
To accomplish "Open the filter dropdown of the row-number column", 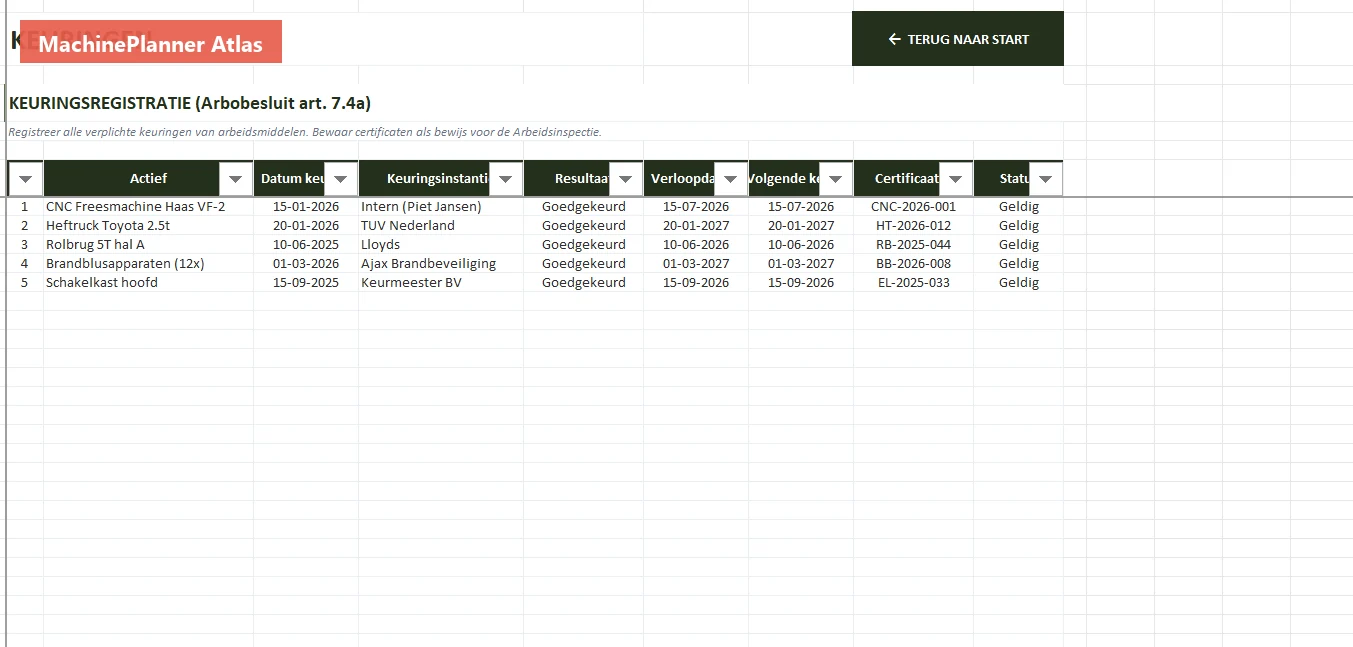I will pos(25,179).
